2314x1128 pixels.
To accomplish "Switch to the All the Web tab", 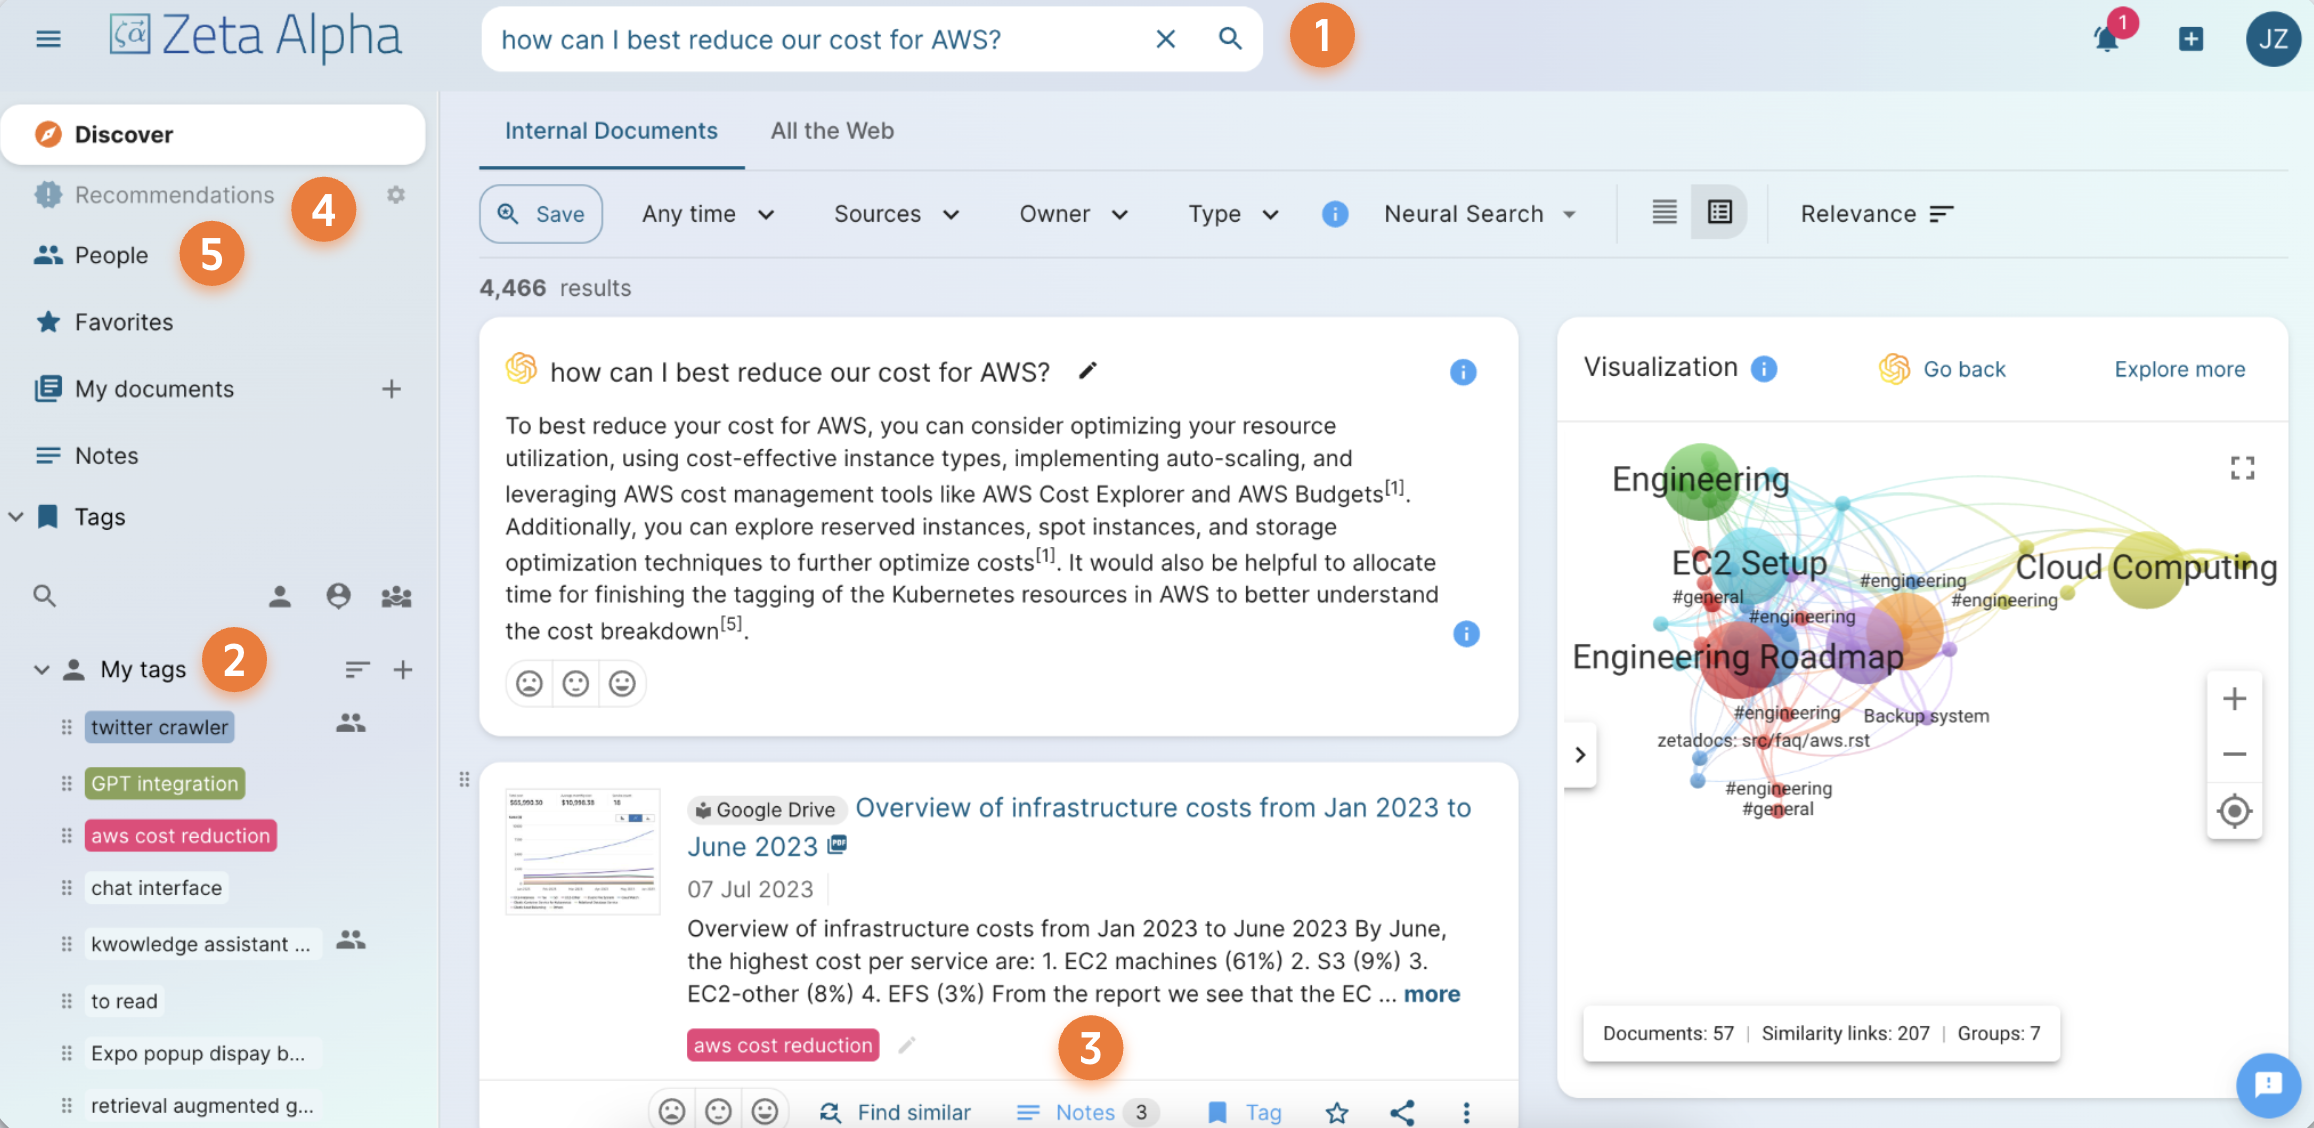I will (831, 131).
